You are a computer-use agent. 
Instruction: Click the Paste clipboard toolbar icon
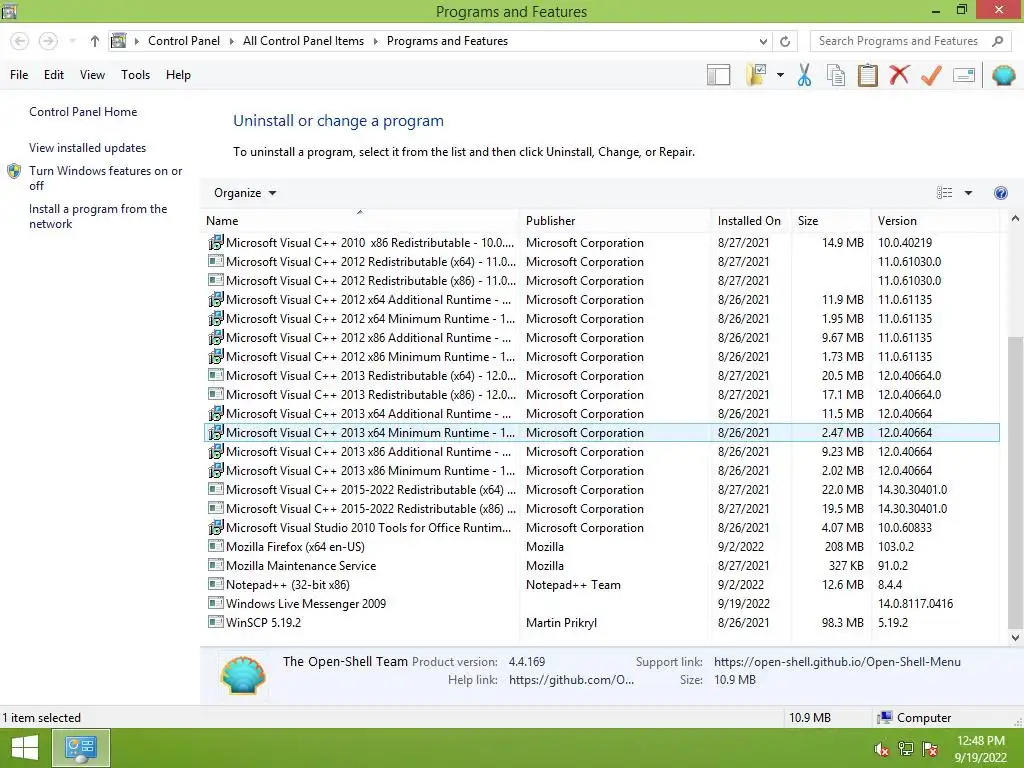click(x=867, y=75)
